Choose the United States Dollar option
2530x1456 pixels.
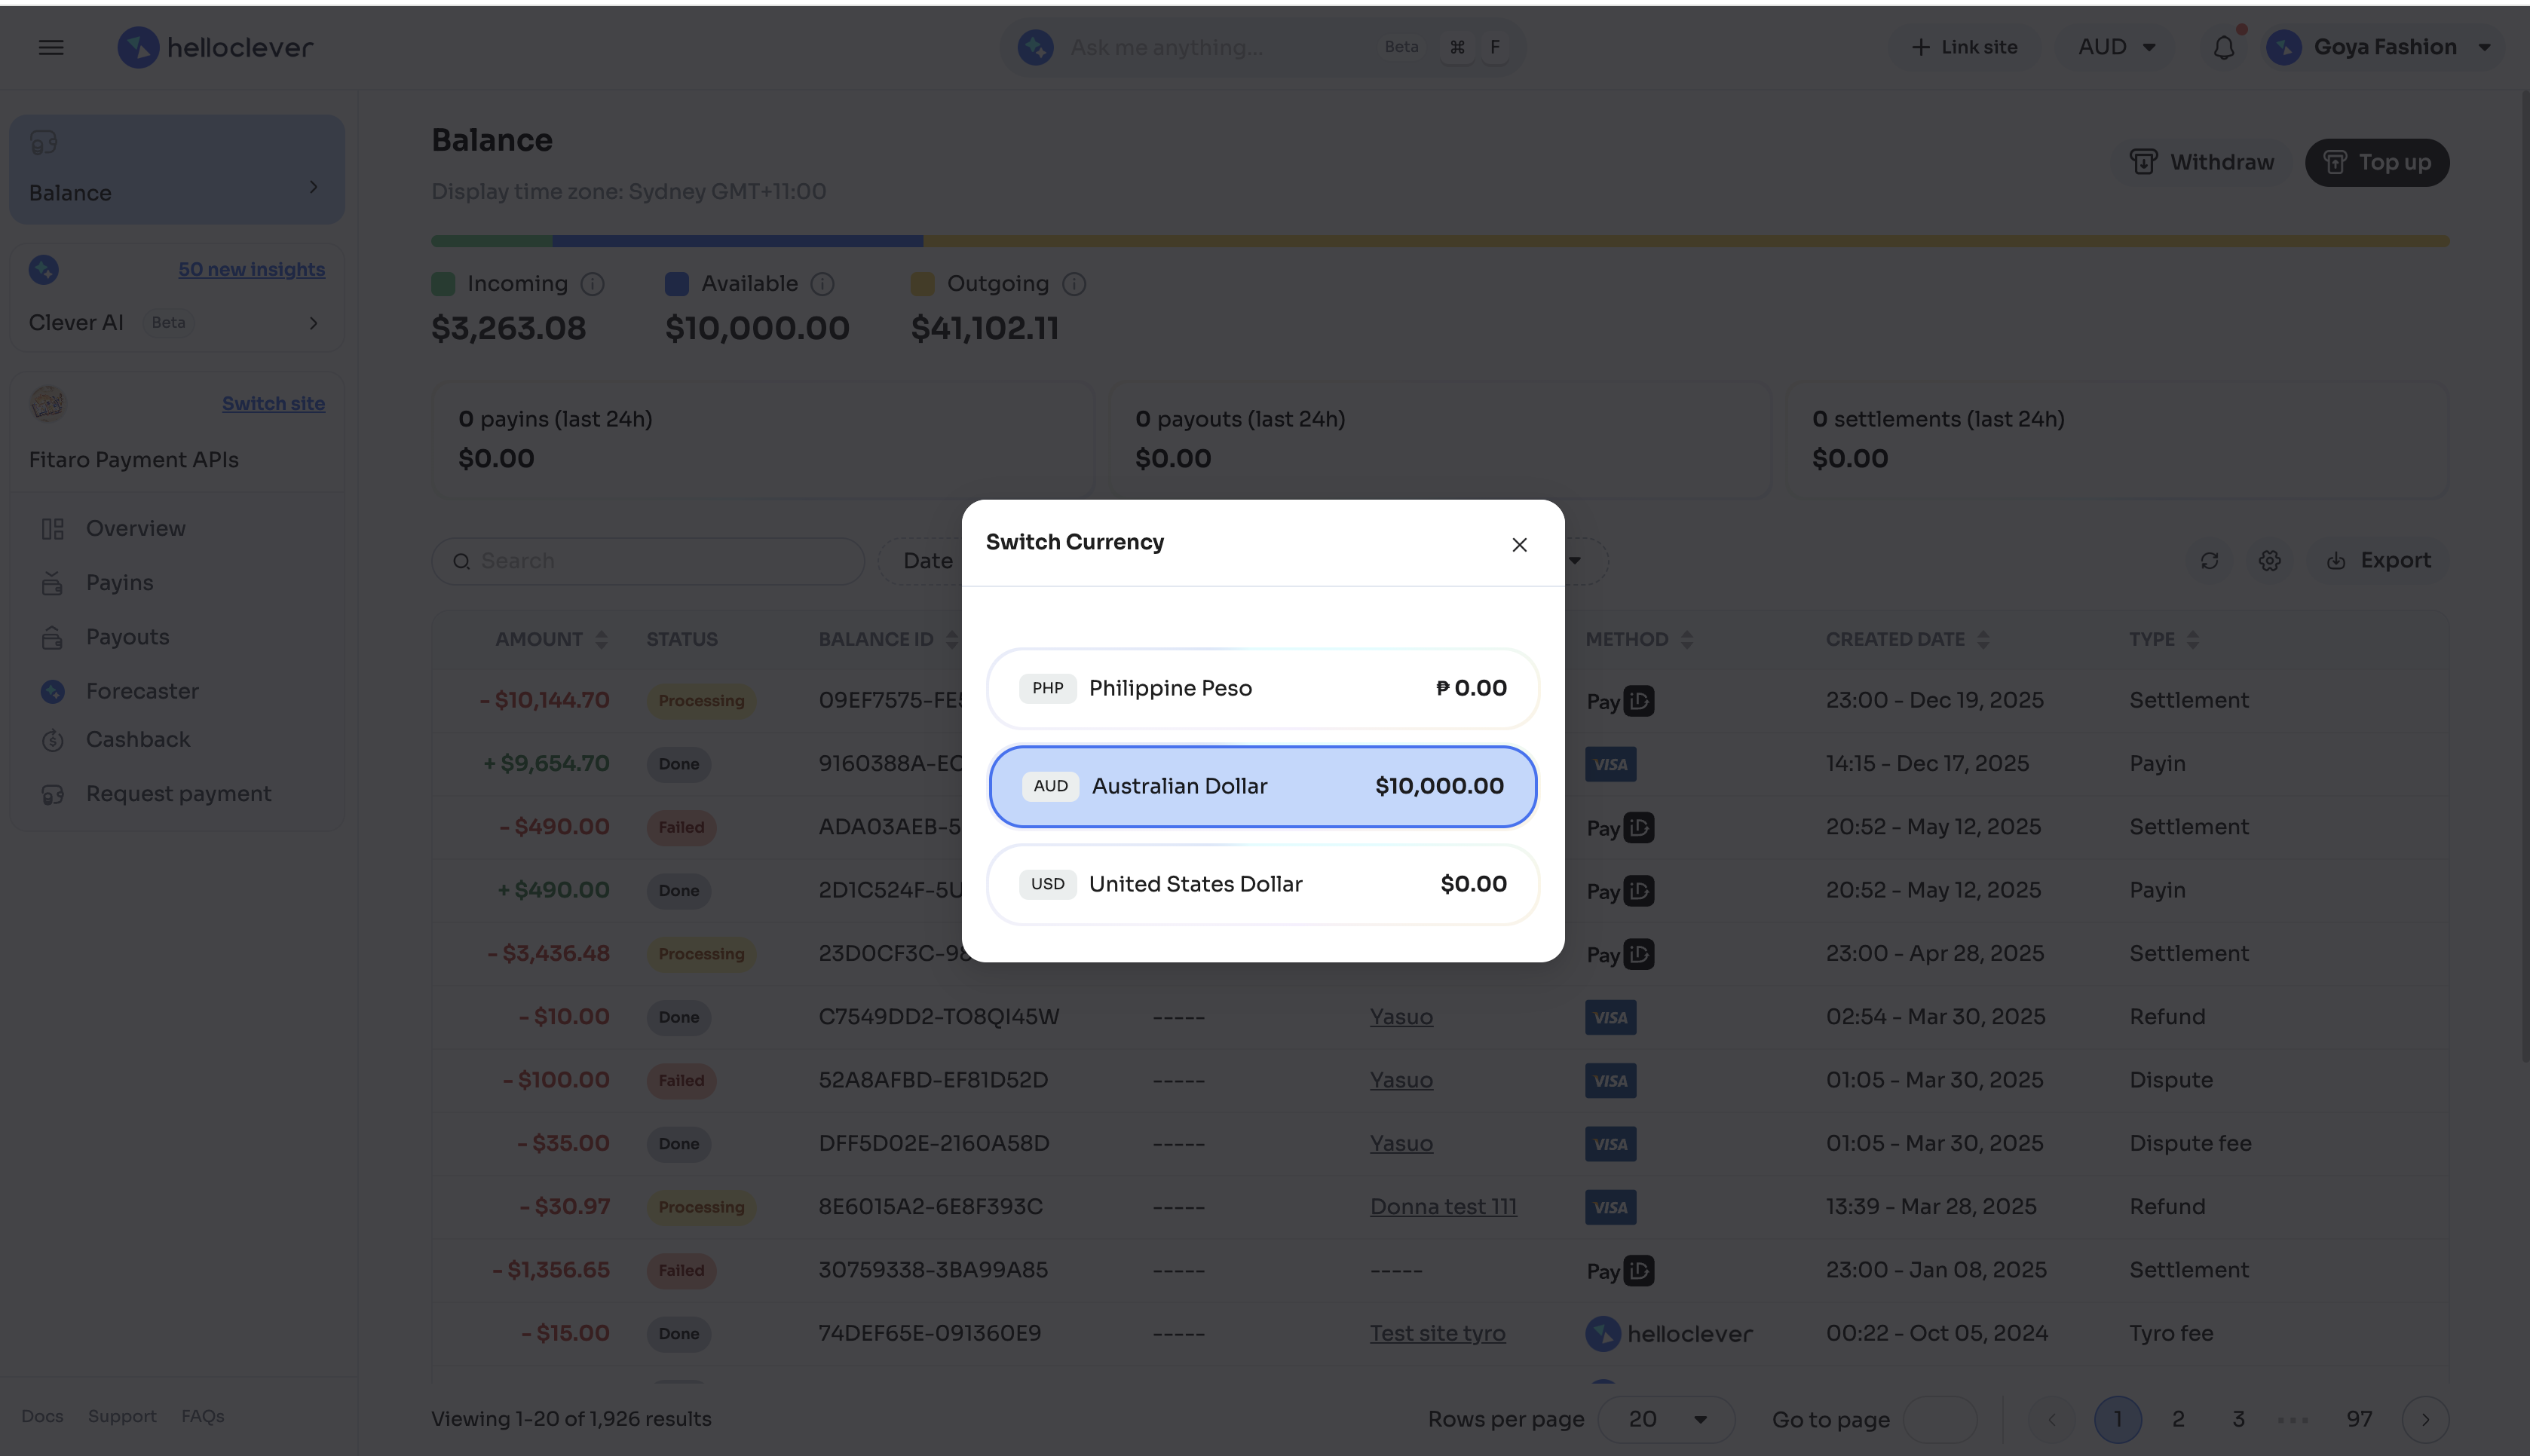[x=1262, y=884]
